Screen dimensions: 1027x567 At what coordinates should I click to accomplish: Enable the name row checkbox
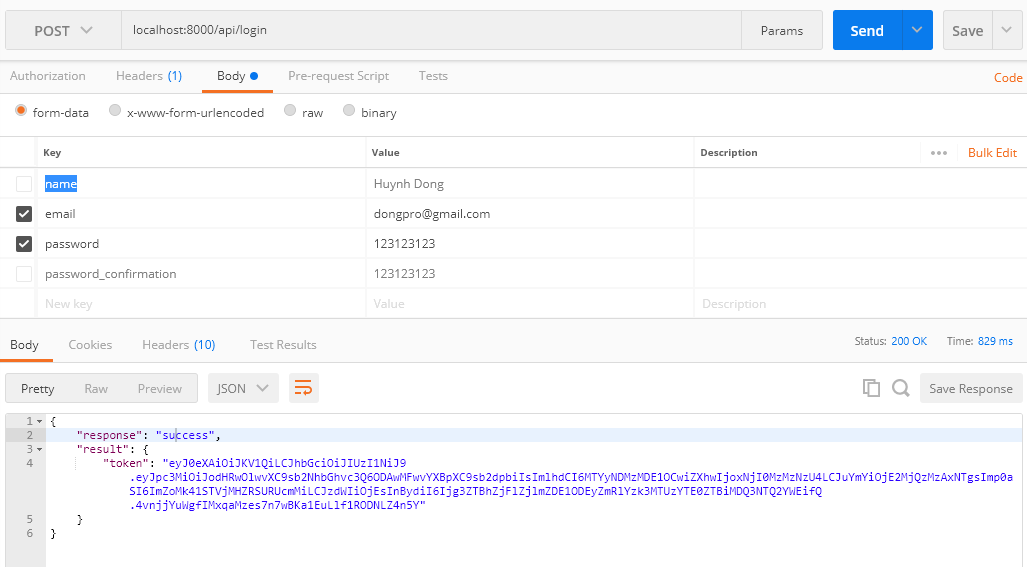click(24, 184)
